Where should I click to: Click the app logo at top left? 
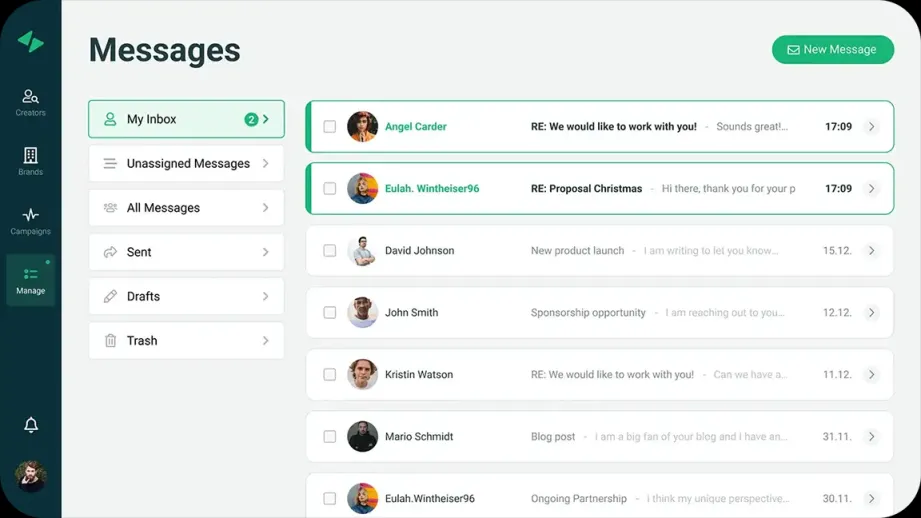(31, 41)
